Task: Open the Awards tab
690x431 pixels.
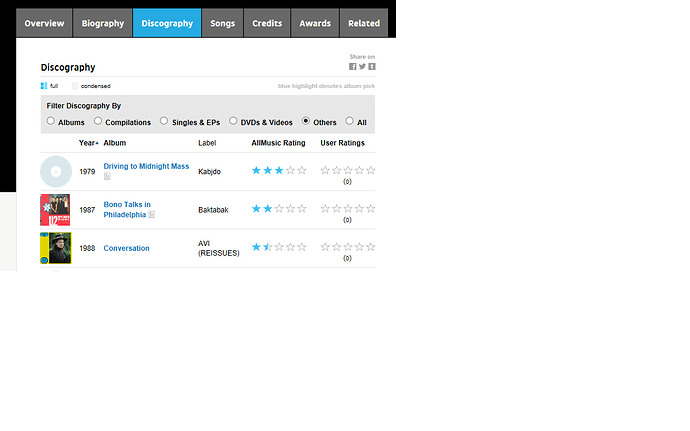Action: [315, 23]
